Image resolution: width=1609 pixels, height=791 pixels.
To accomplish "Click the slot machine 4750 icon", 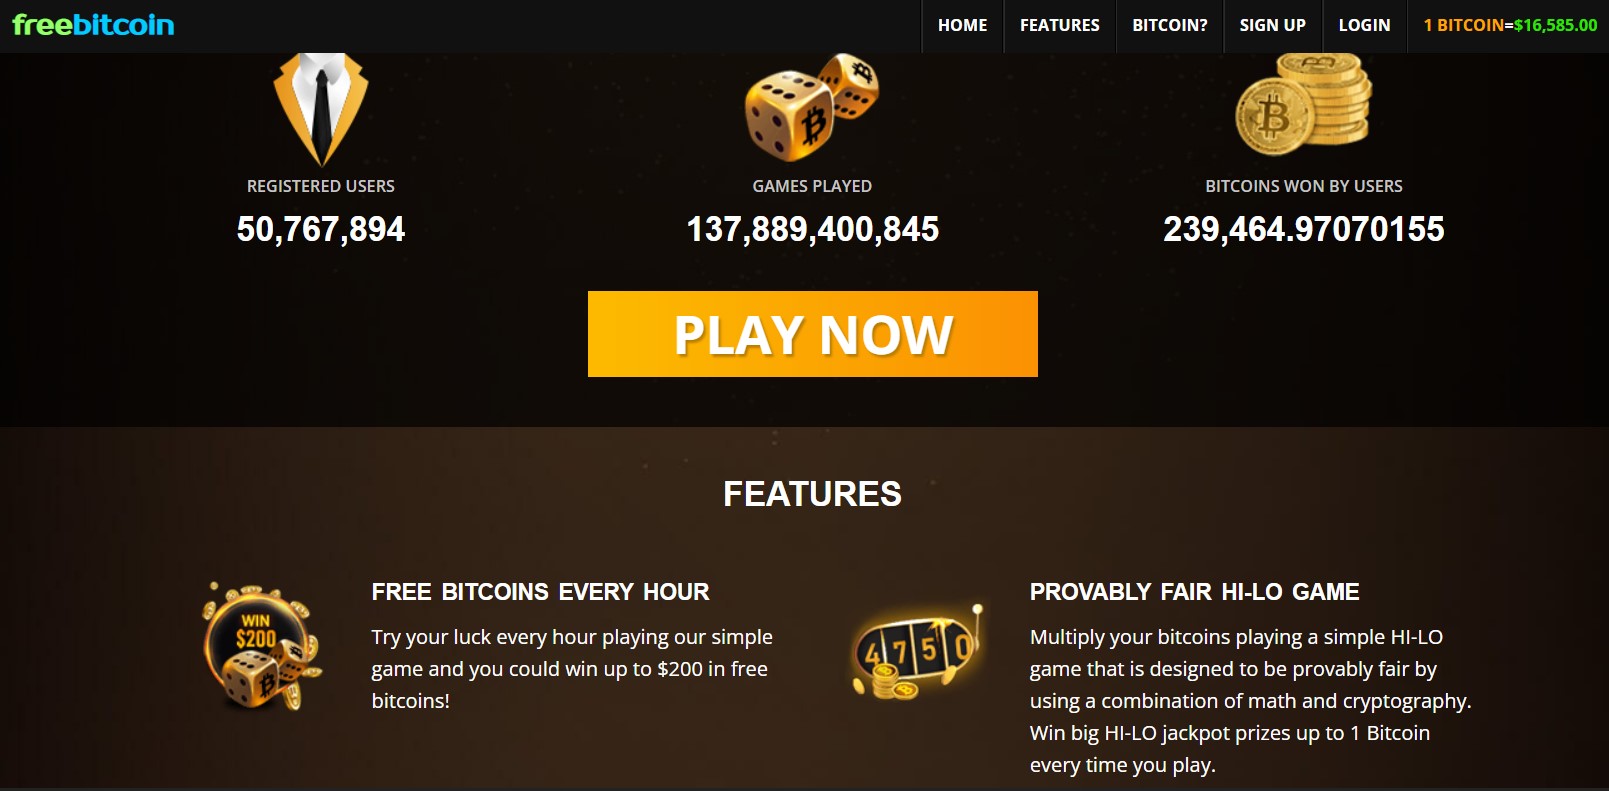I will [x=917, y=651].
